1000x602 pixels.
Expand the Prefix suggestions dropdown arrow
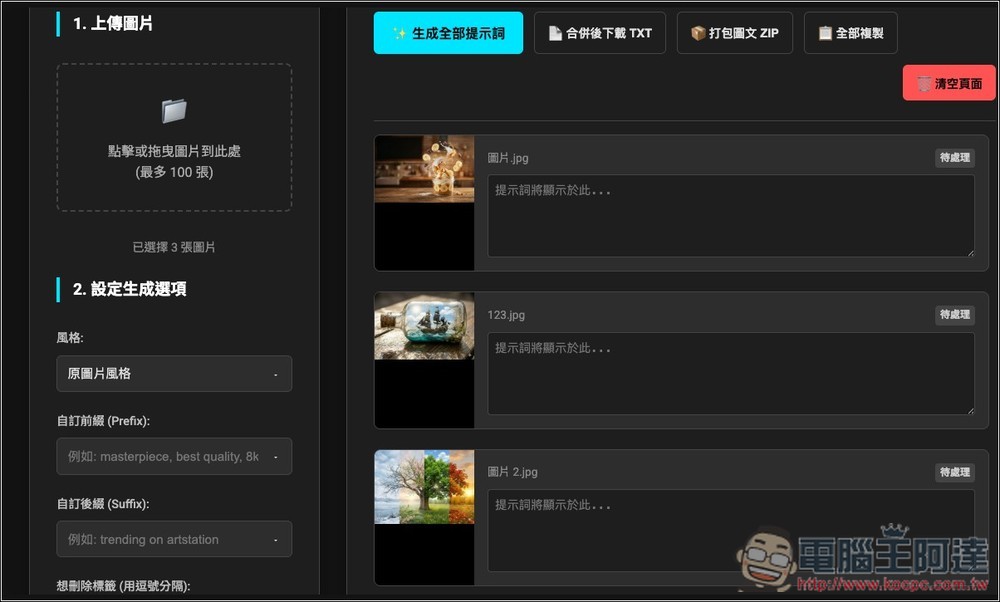pyautogui.click(x=277, y=456)
